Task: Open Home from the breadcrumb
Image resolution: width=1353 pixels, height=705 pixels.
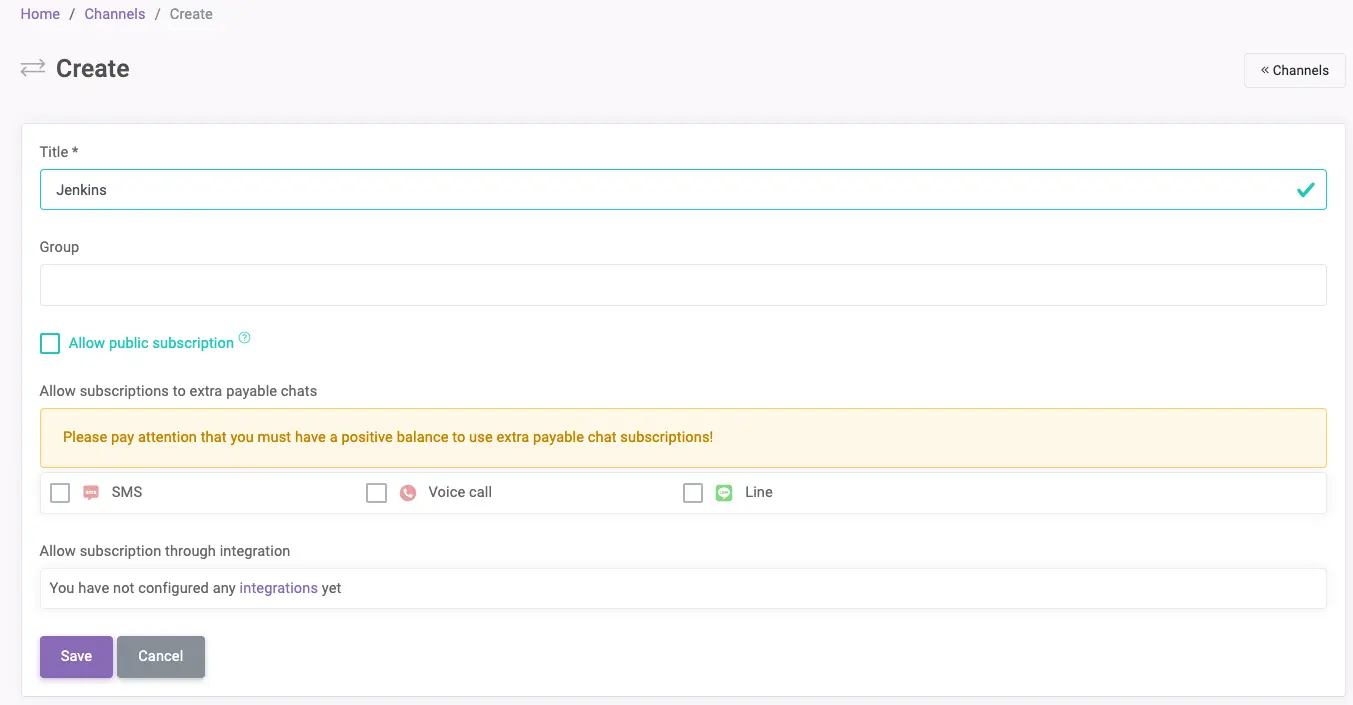Action: (39, 13)
